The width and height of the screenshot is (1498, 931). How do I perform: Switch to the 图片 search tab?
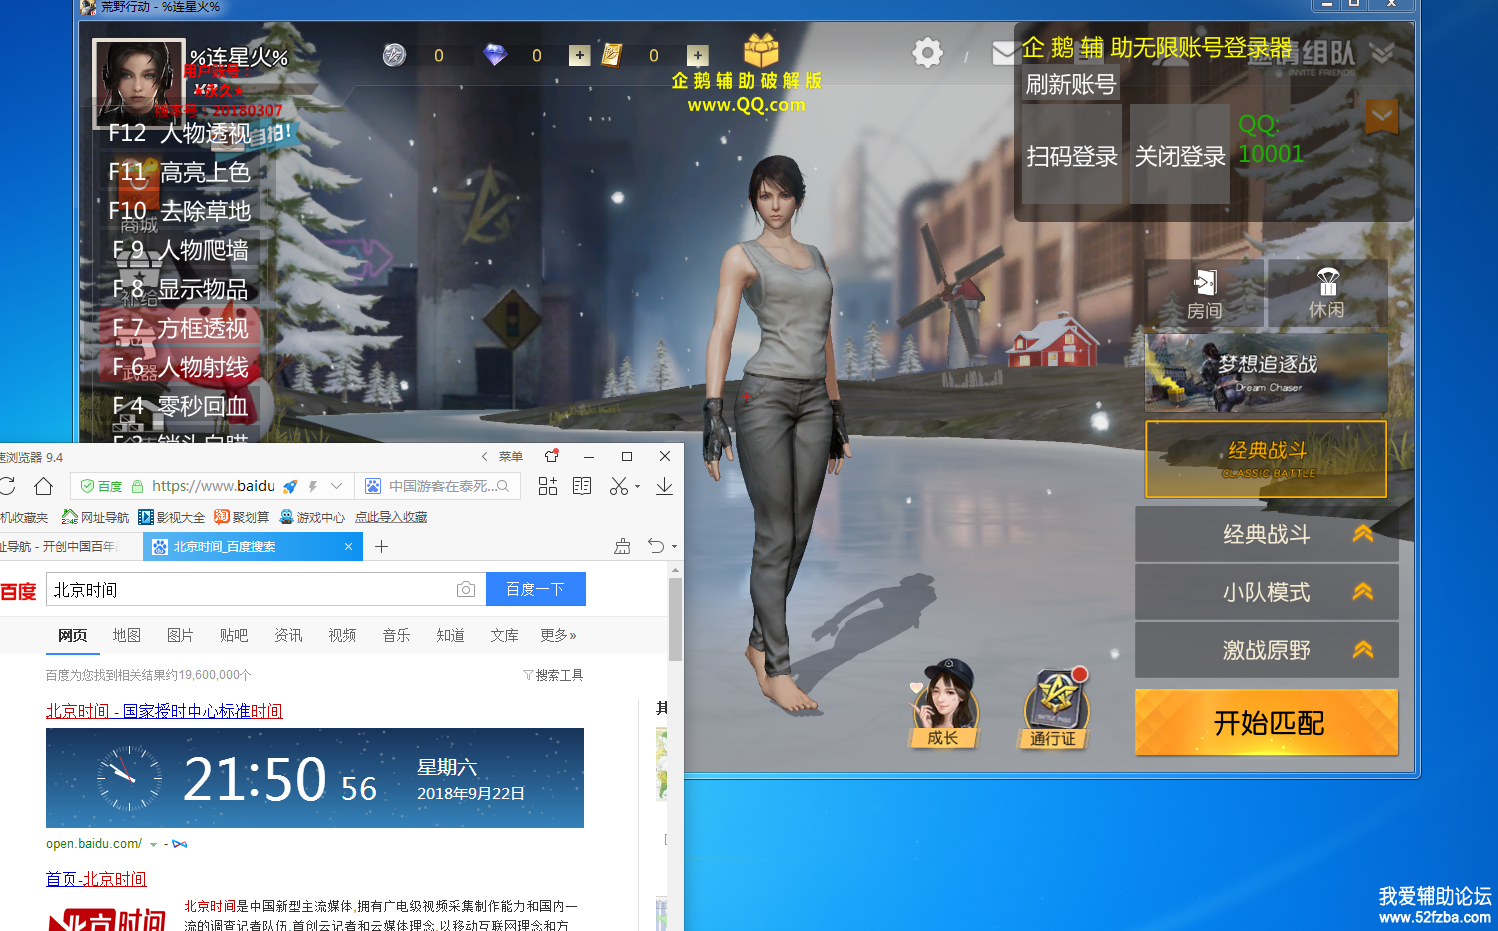(x=181, y=635)
